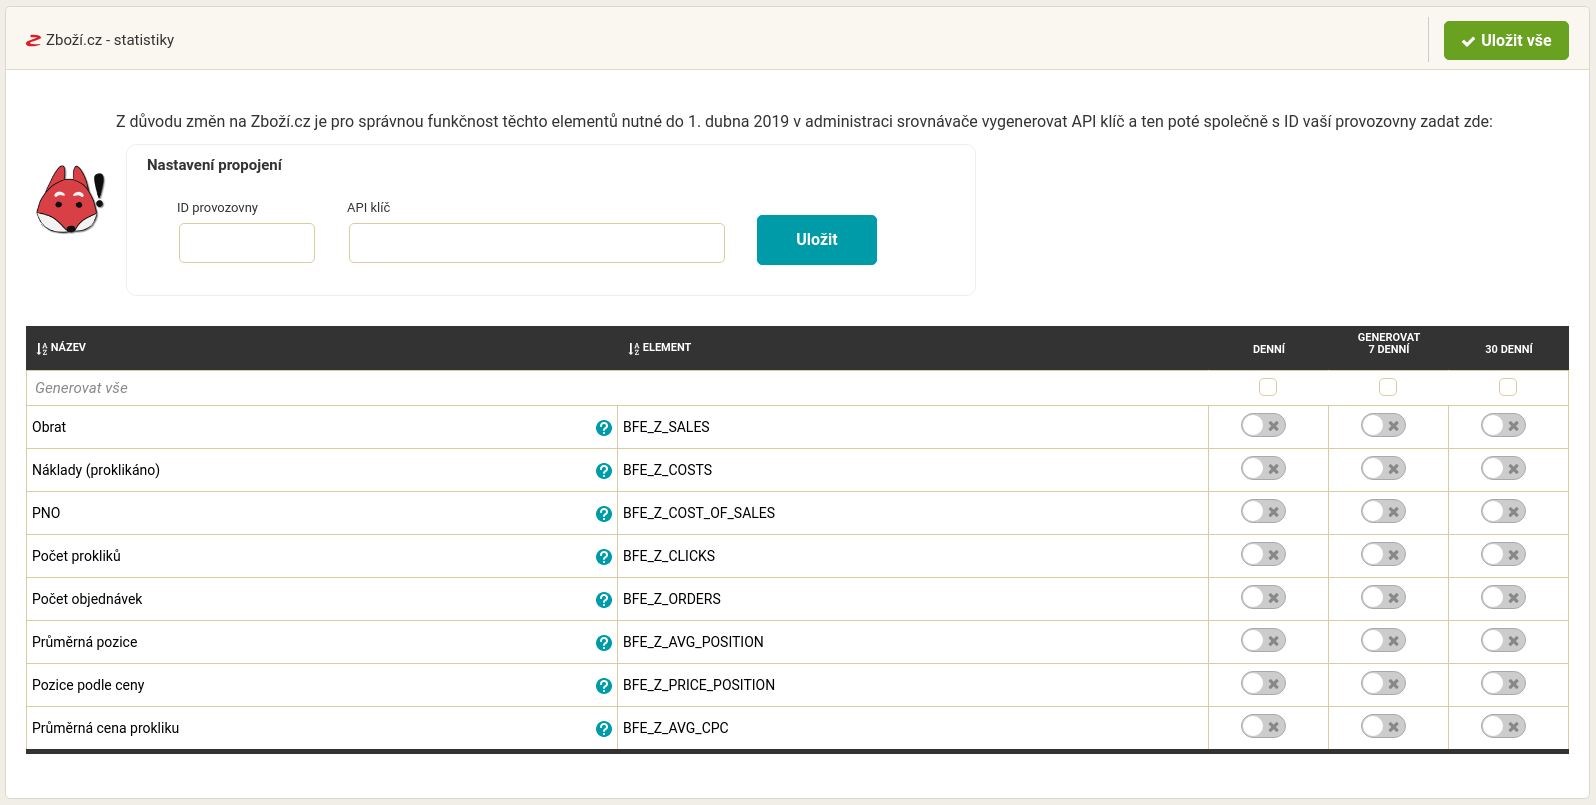
Task: Toggle 7 denní switch for PNO
Action: (x=1383, y=512)
